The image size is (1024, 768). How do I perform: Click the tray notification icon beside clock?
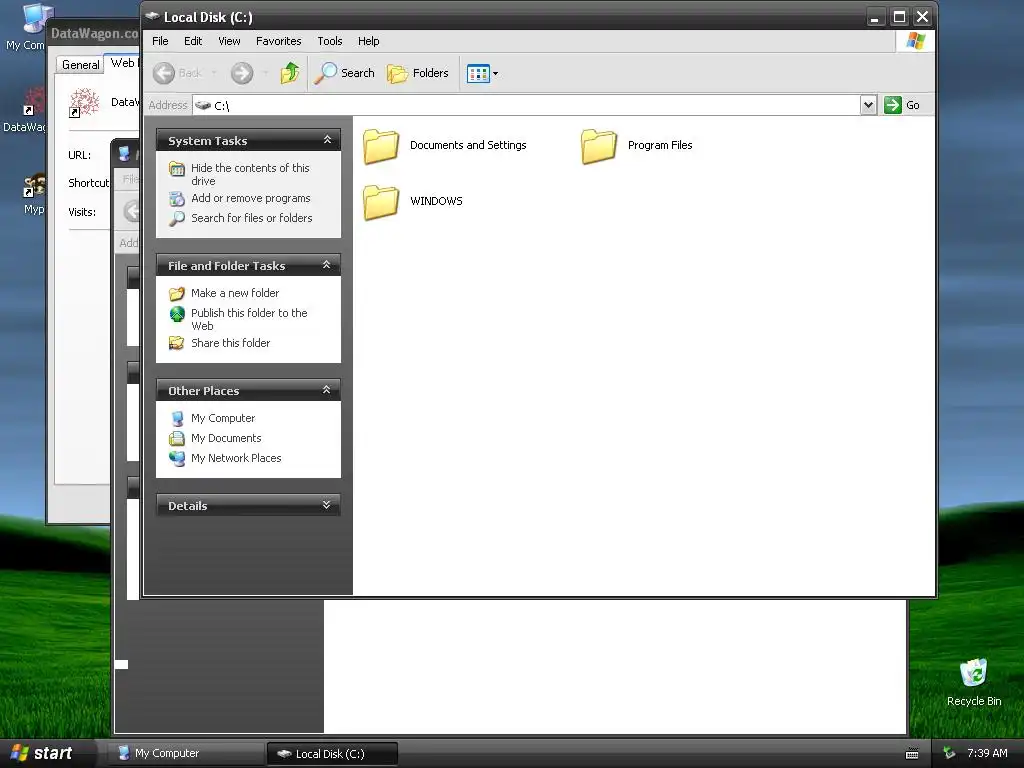pyautogui.click(x=950, y=753)
